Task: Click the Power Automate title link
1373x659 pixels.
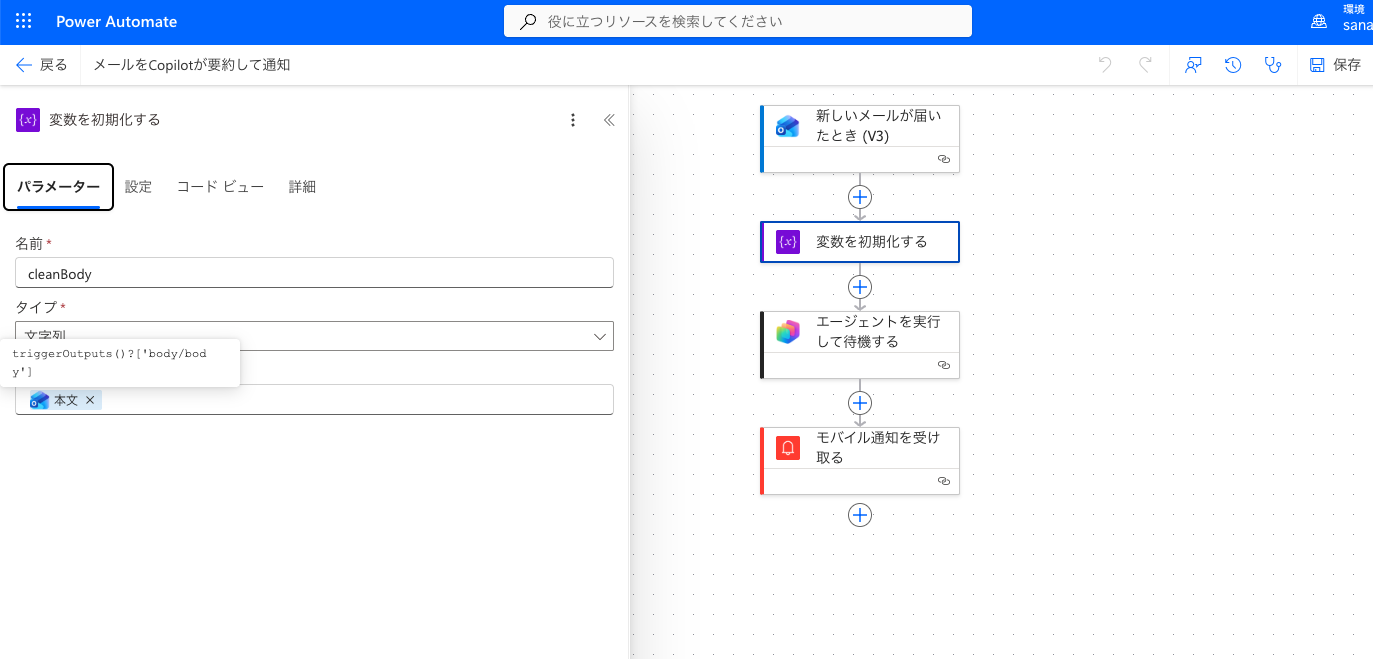Action: tap(116, 21)
